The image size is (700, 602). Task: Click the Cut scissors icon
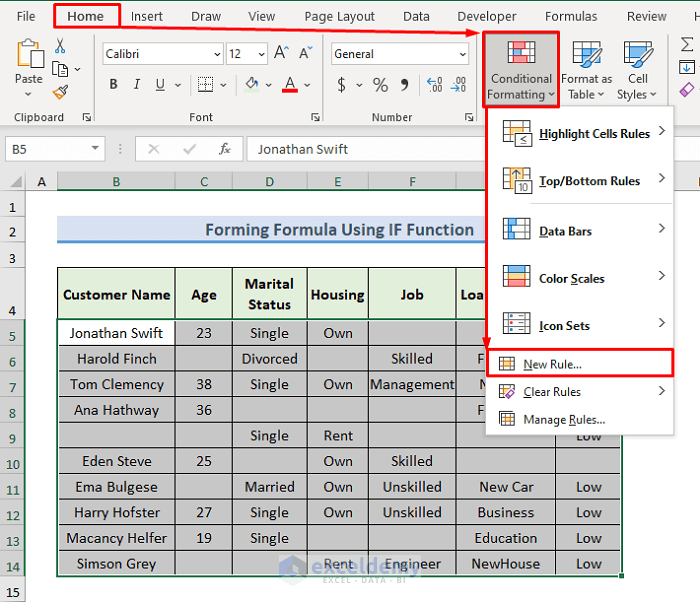coord(60,46)
